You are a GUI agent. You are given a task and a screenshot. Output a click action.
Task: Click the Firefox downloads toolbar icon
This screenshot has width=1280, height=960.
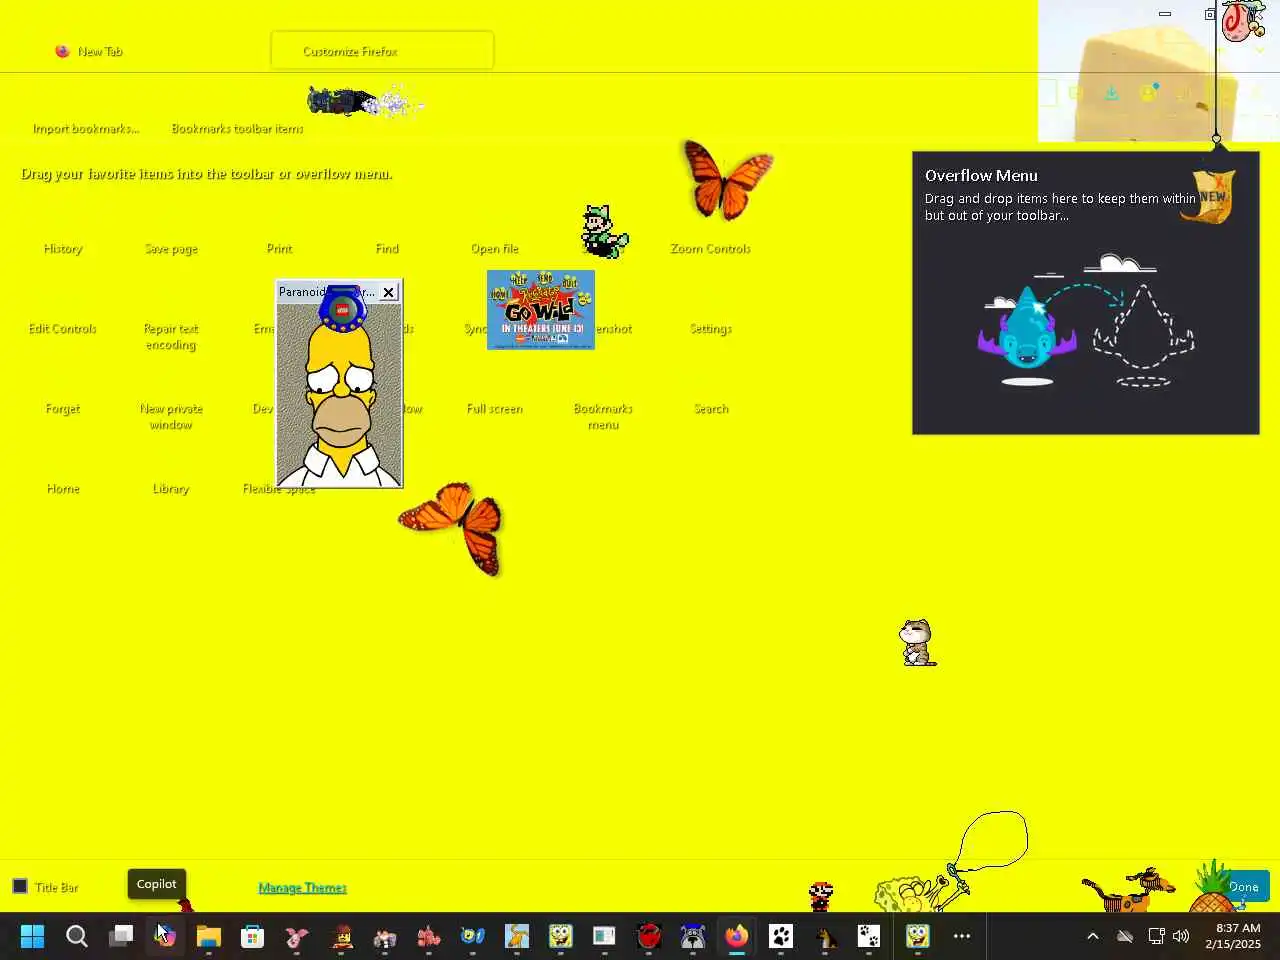(x=1112, y=93)
